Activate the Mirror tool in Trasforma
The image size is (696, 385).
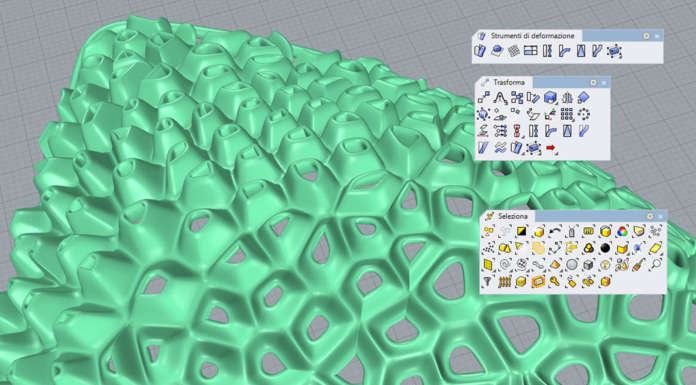click(567, 98)
